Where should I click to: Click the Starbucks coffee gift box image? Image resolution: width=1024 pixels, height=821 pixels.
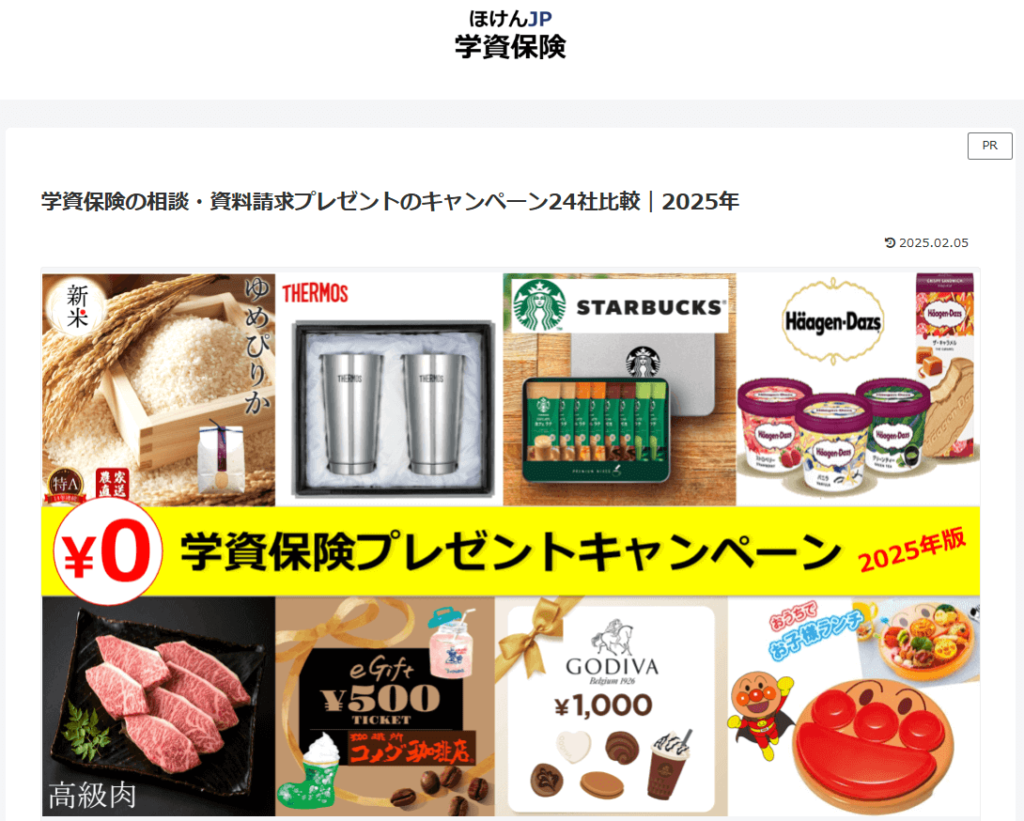point(596,429)
